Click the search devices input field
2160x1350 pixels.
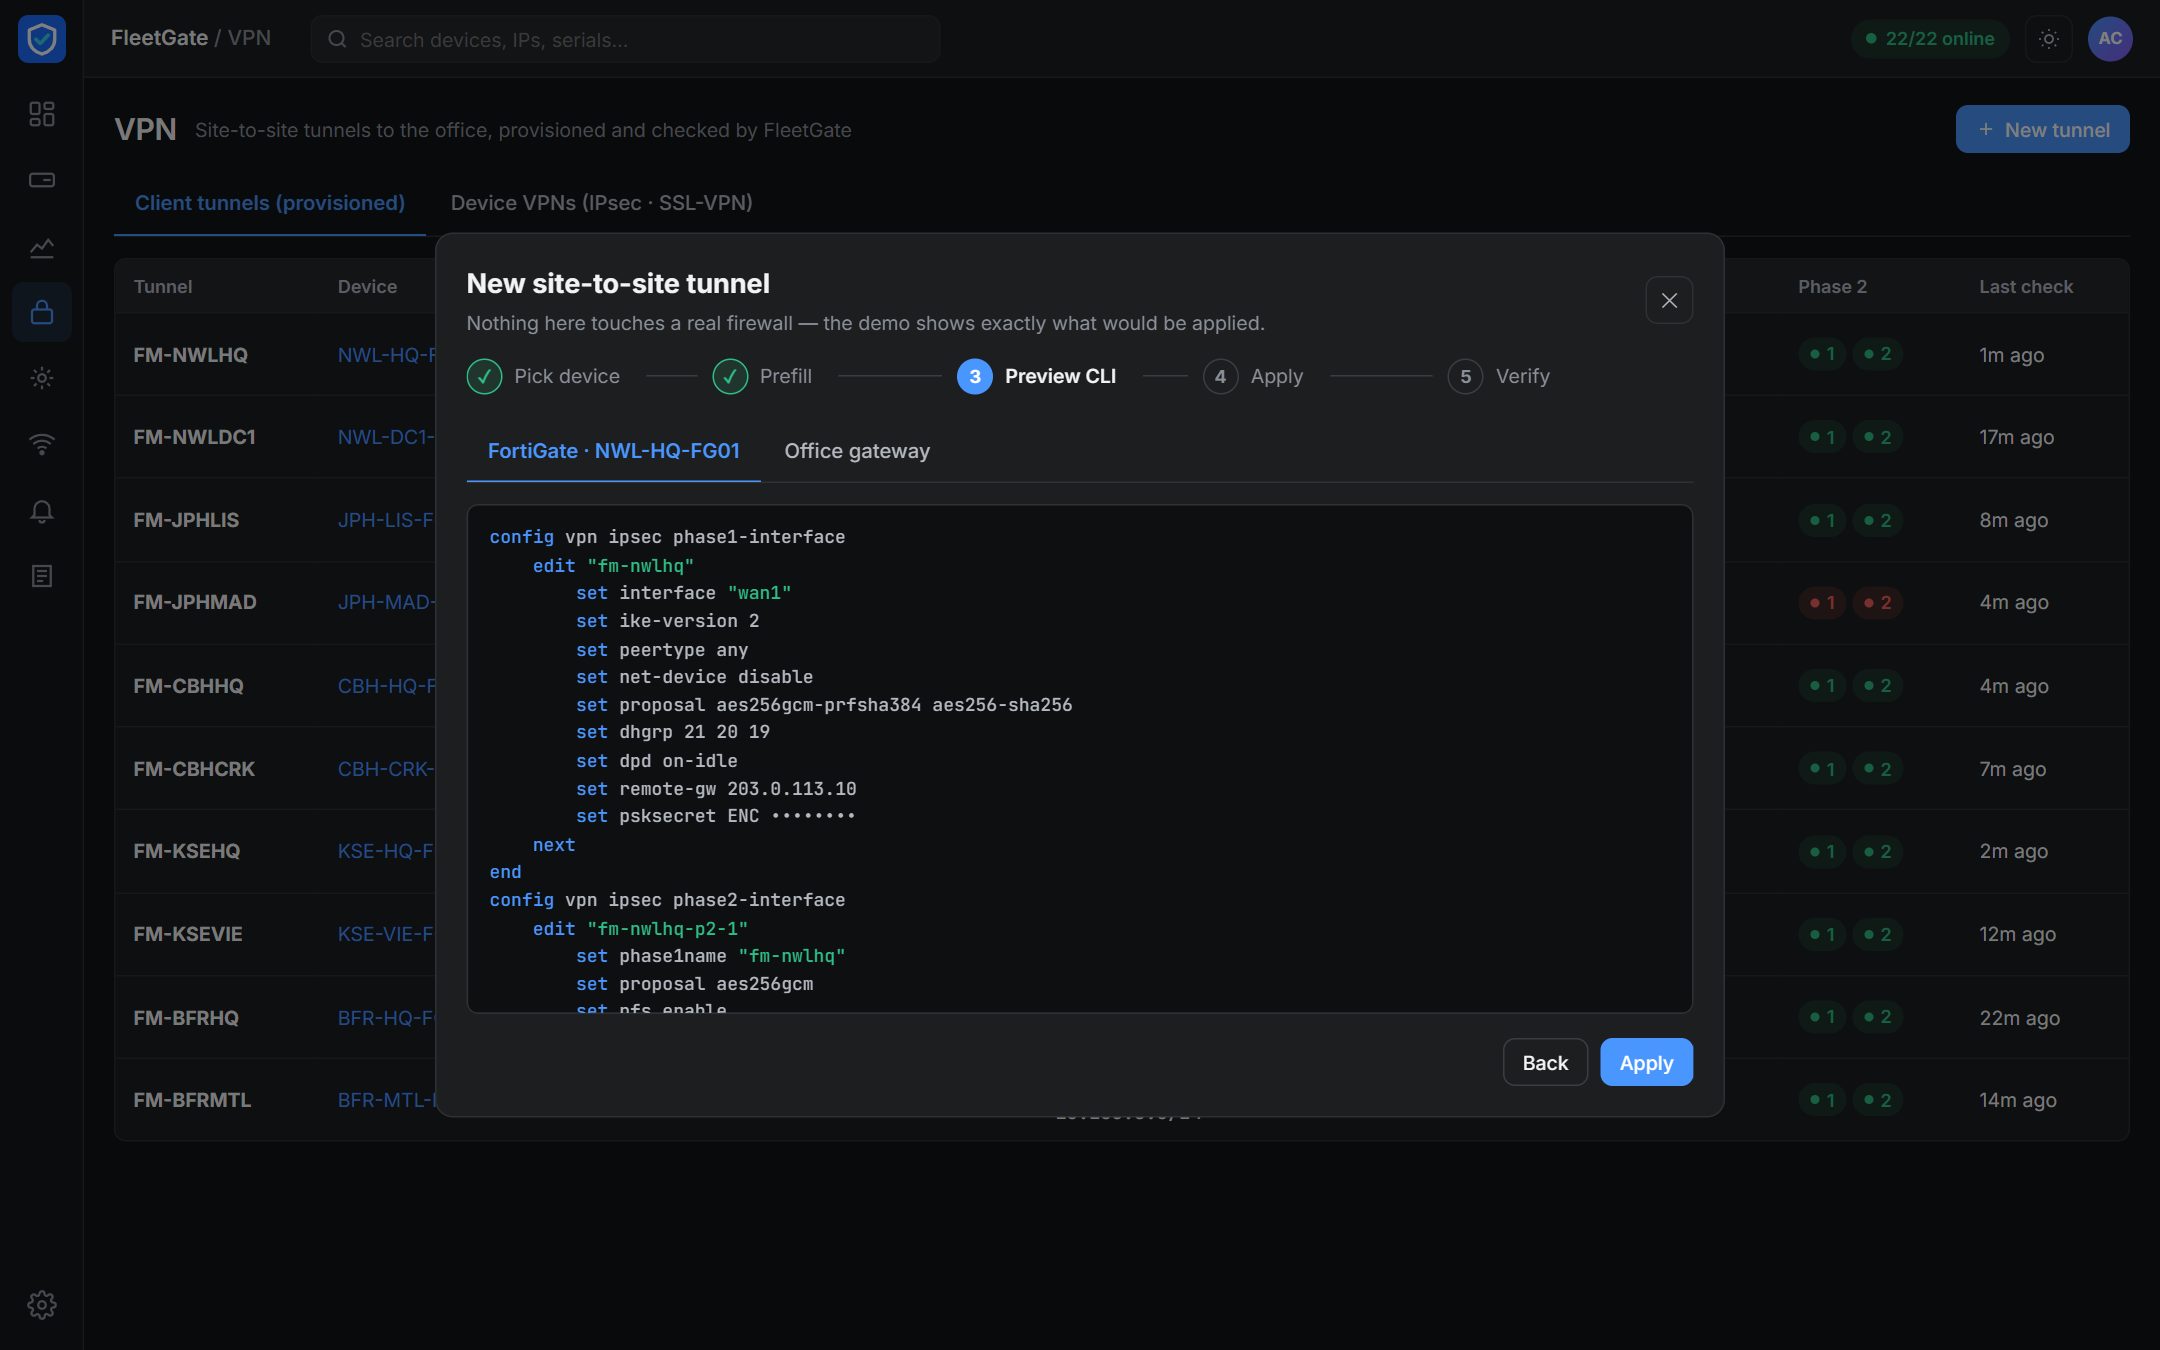click(625, 39)
